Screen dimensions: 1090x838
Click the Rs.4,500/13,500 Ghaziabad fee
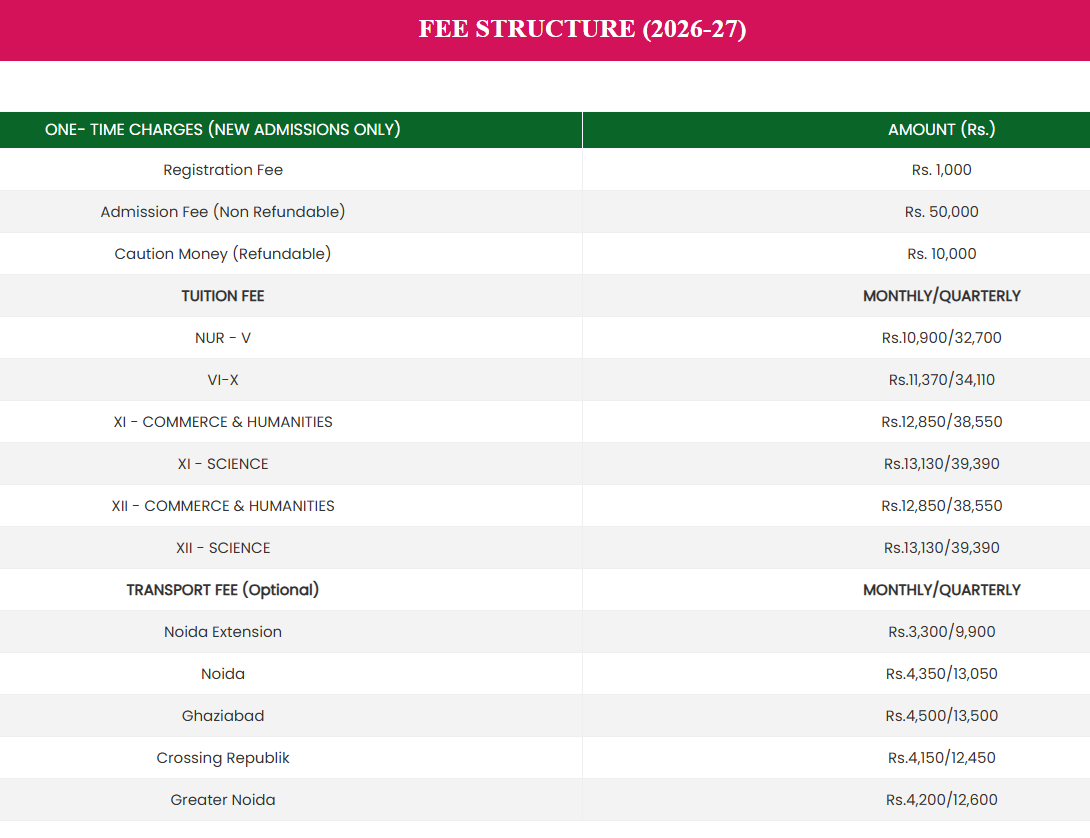coord(941,716)
